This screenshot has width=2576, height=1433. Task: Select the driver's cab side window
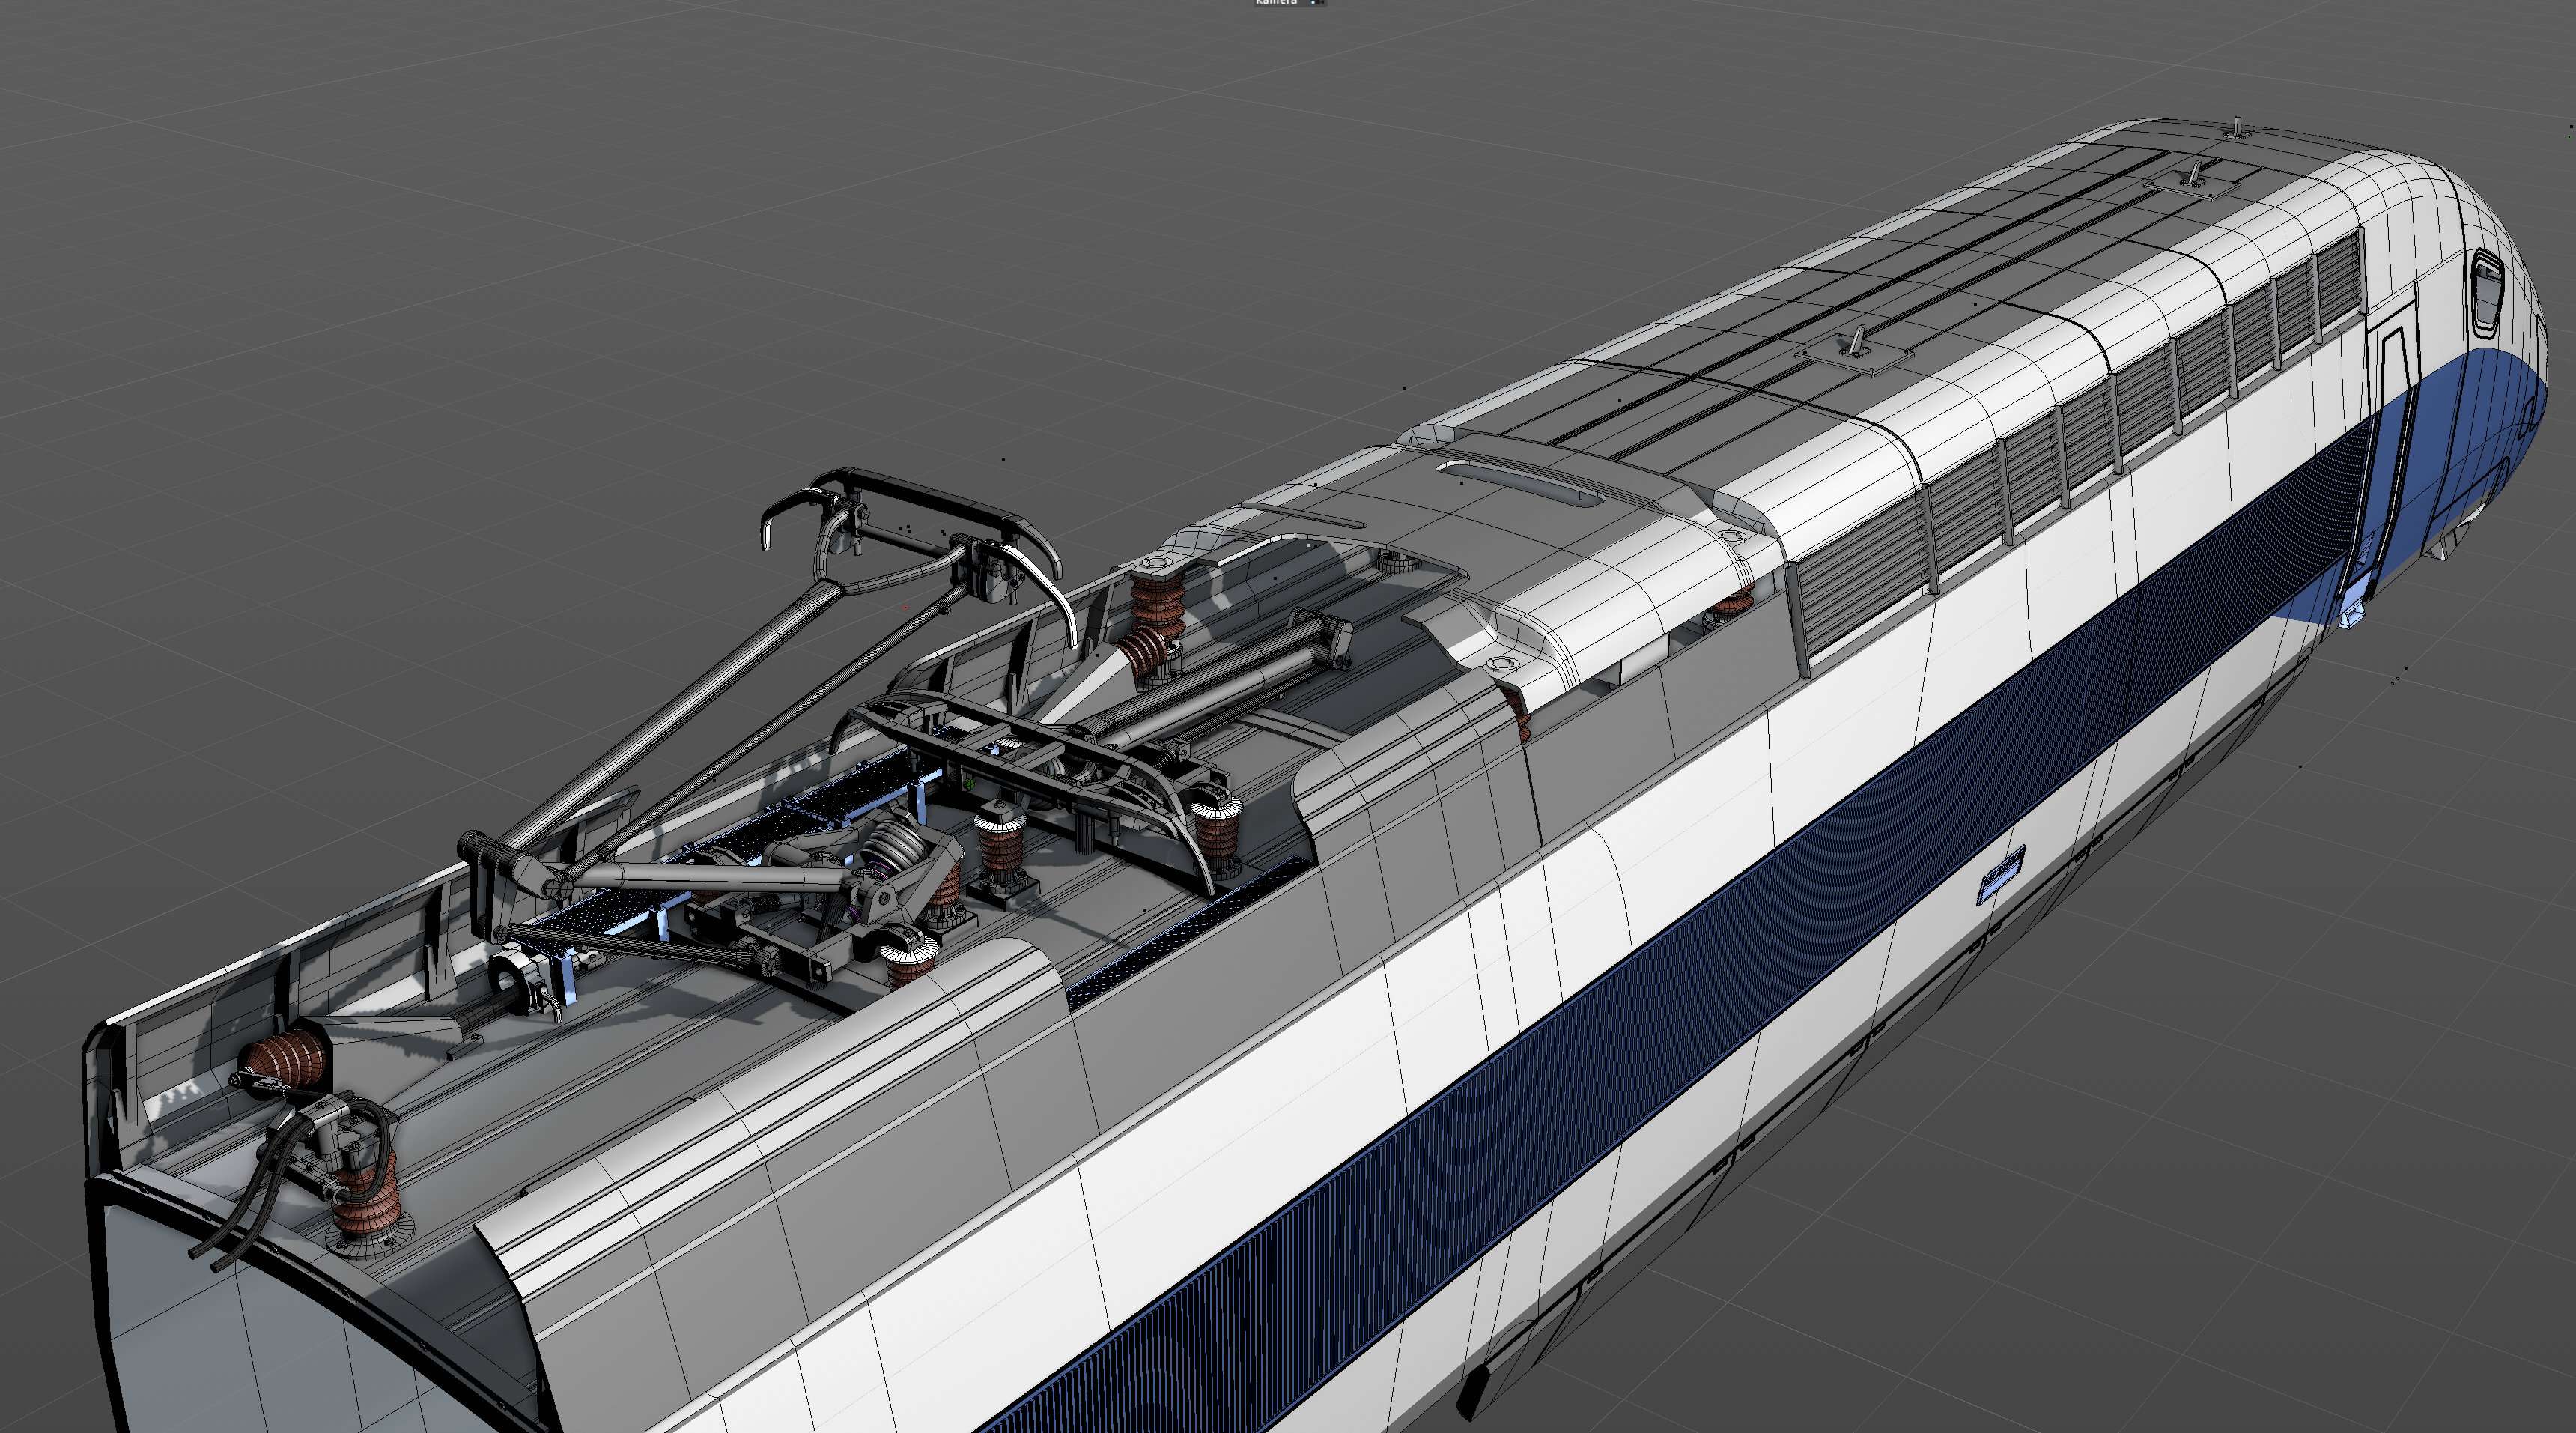[2487, 293]
